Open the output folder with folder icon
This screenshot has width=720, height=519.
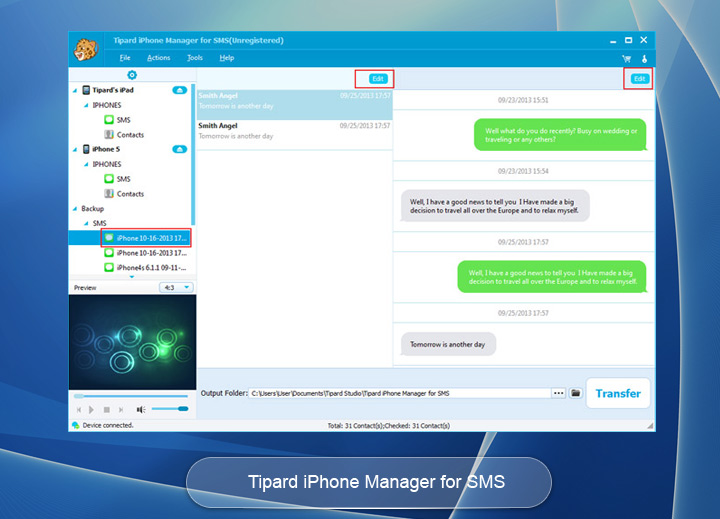(x=575, y=393)
